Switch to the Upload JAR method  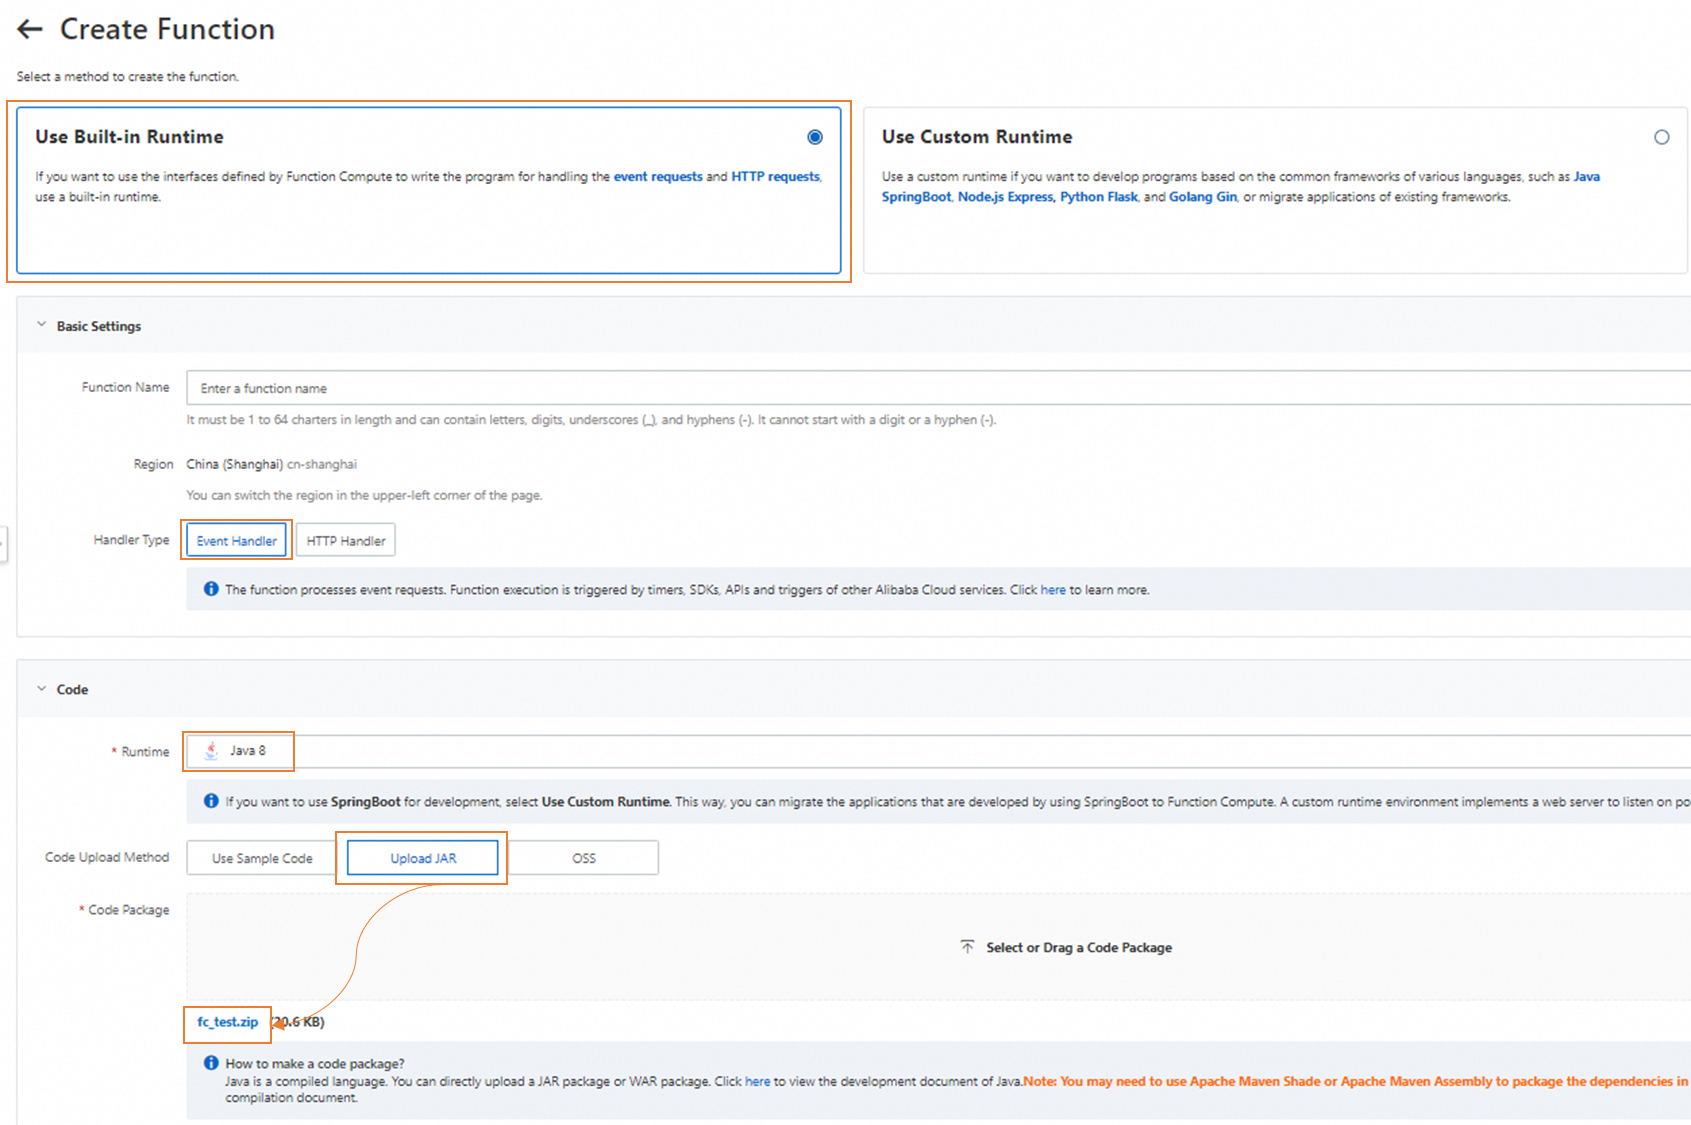pyautogui.click(x=423, y=858)
